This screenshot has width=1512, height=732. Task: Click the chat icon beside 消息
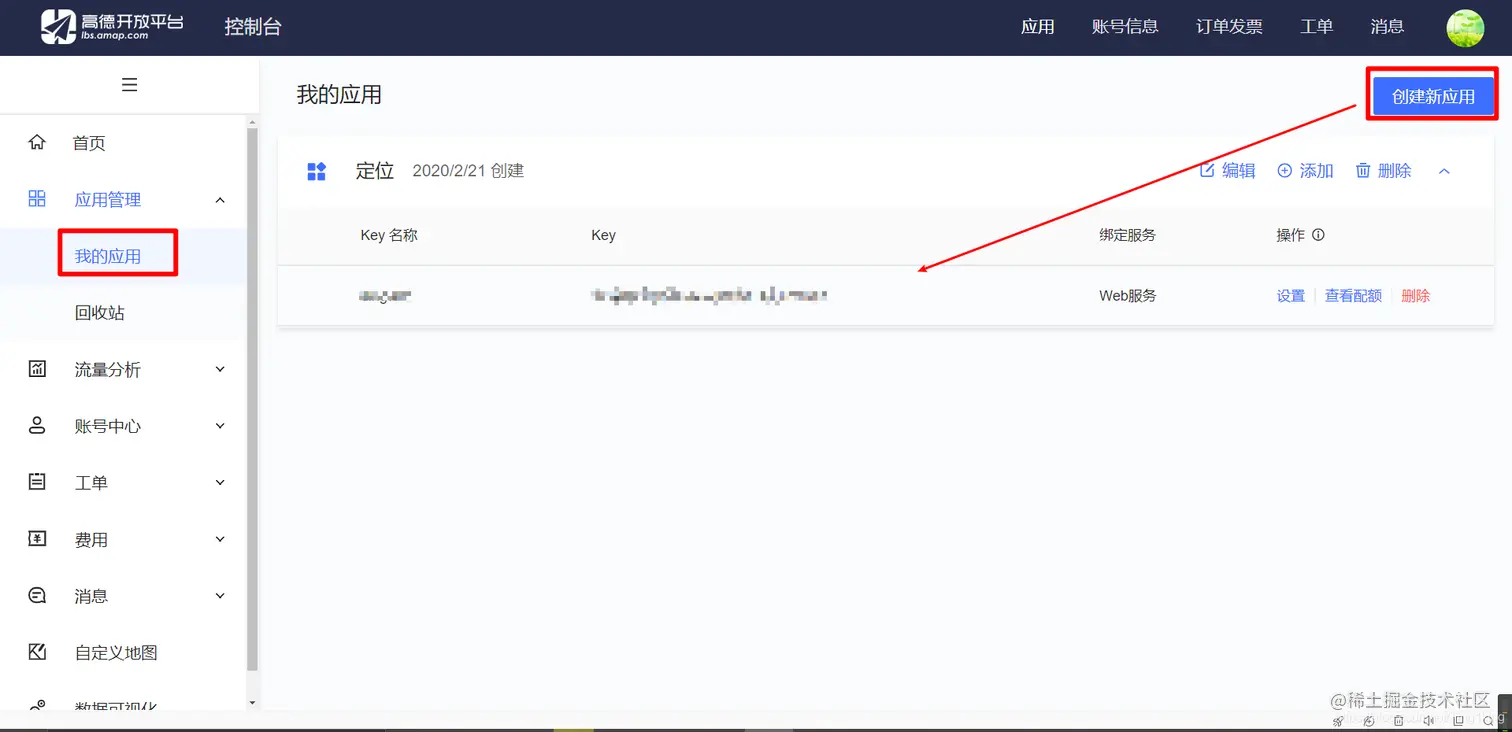(x=37, y=595)
